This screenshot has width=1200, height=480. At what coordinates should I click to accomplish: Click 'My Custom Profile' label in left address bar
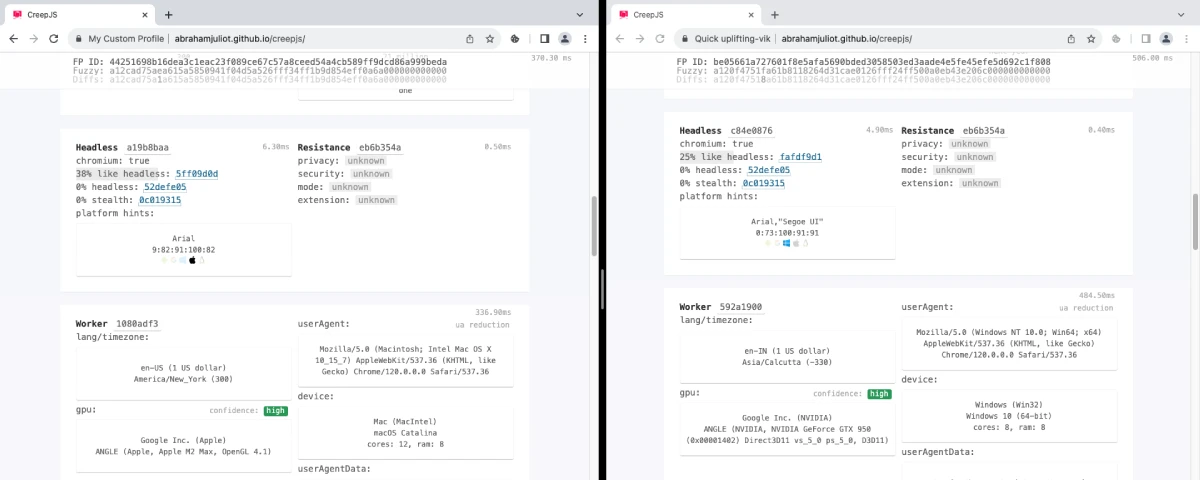point(126,38)
